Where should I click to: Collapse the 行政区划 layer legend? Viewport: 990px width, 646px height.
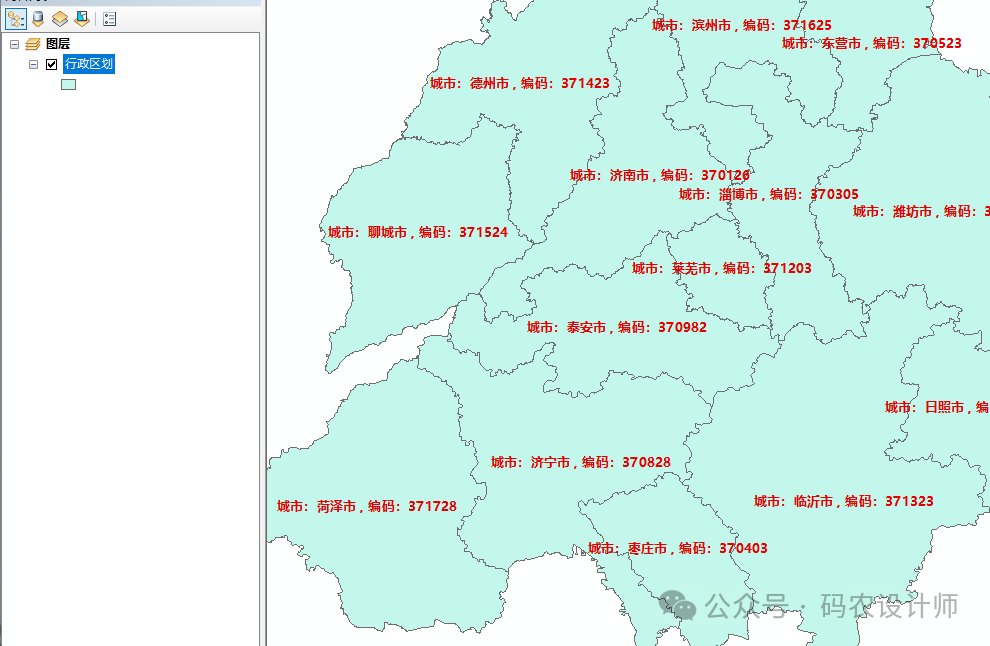point(33,65)
